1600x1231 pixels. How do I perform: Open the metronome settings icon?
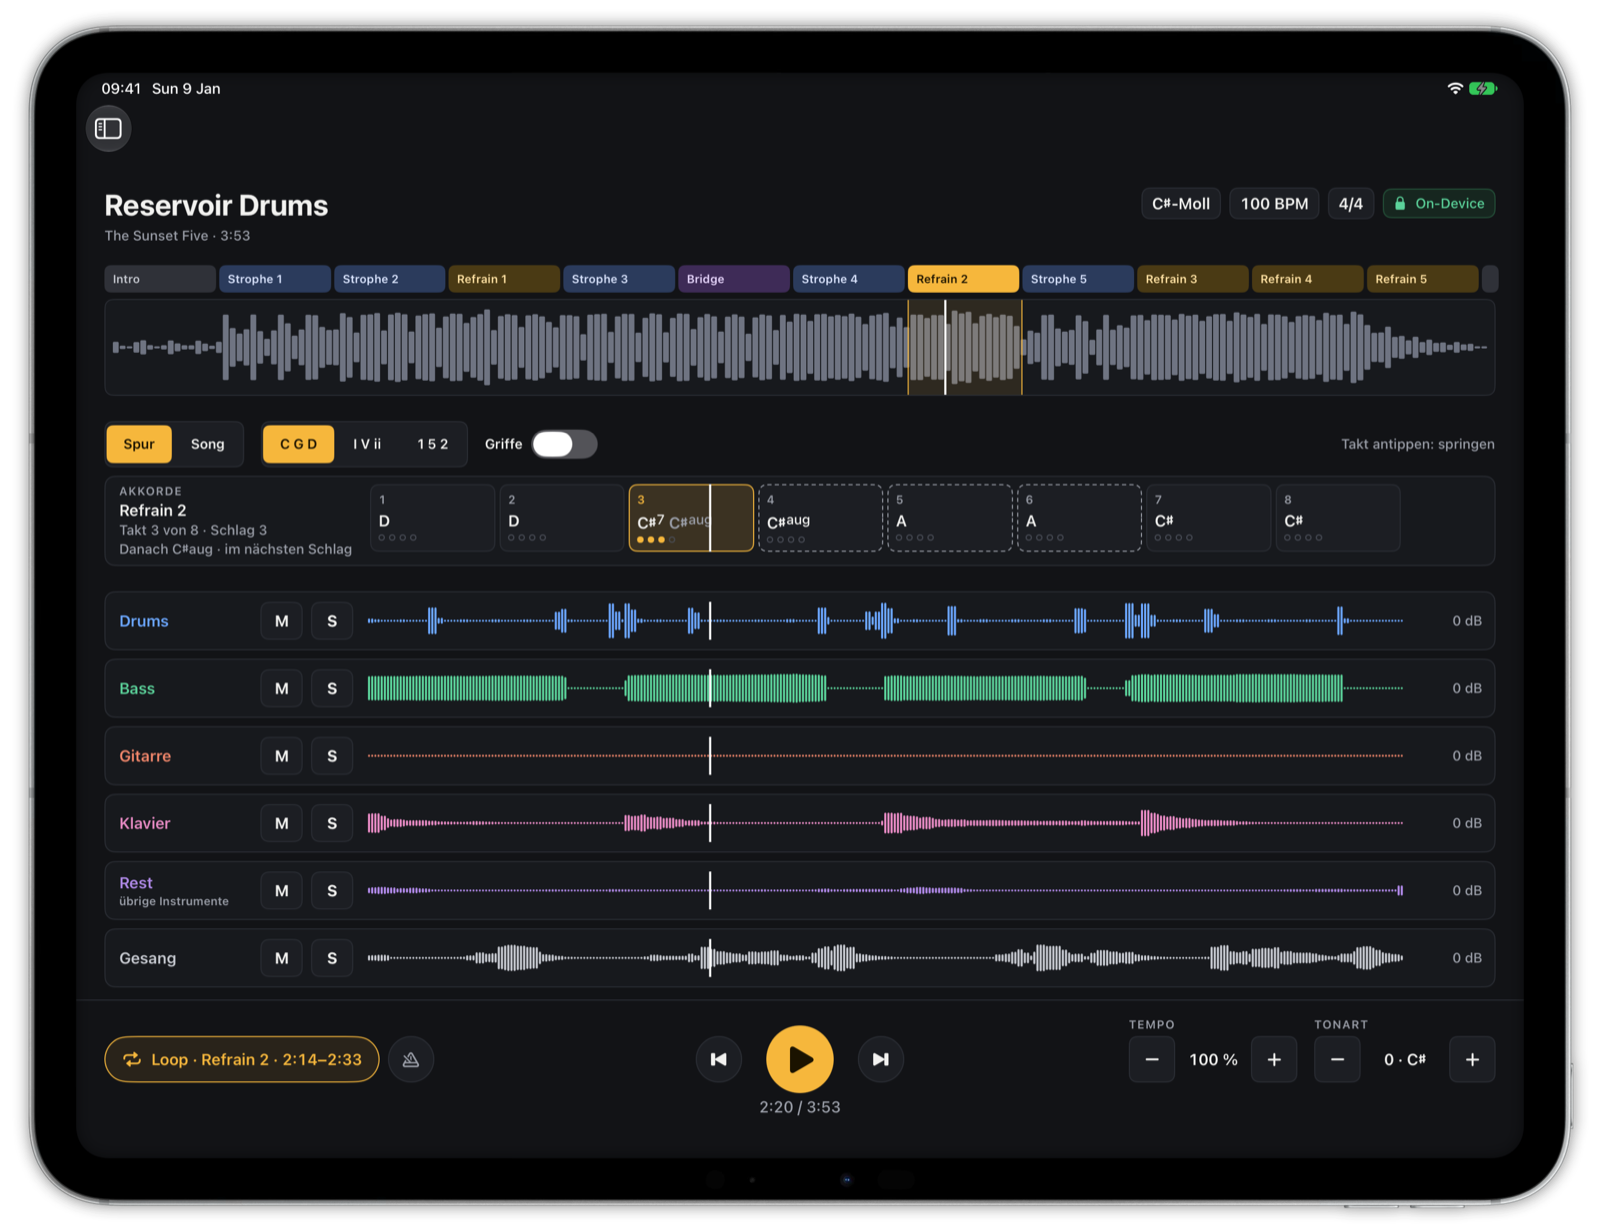point(411,1059)
